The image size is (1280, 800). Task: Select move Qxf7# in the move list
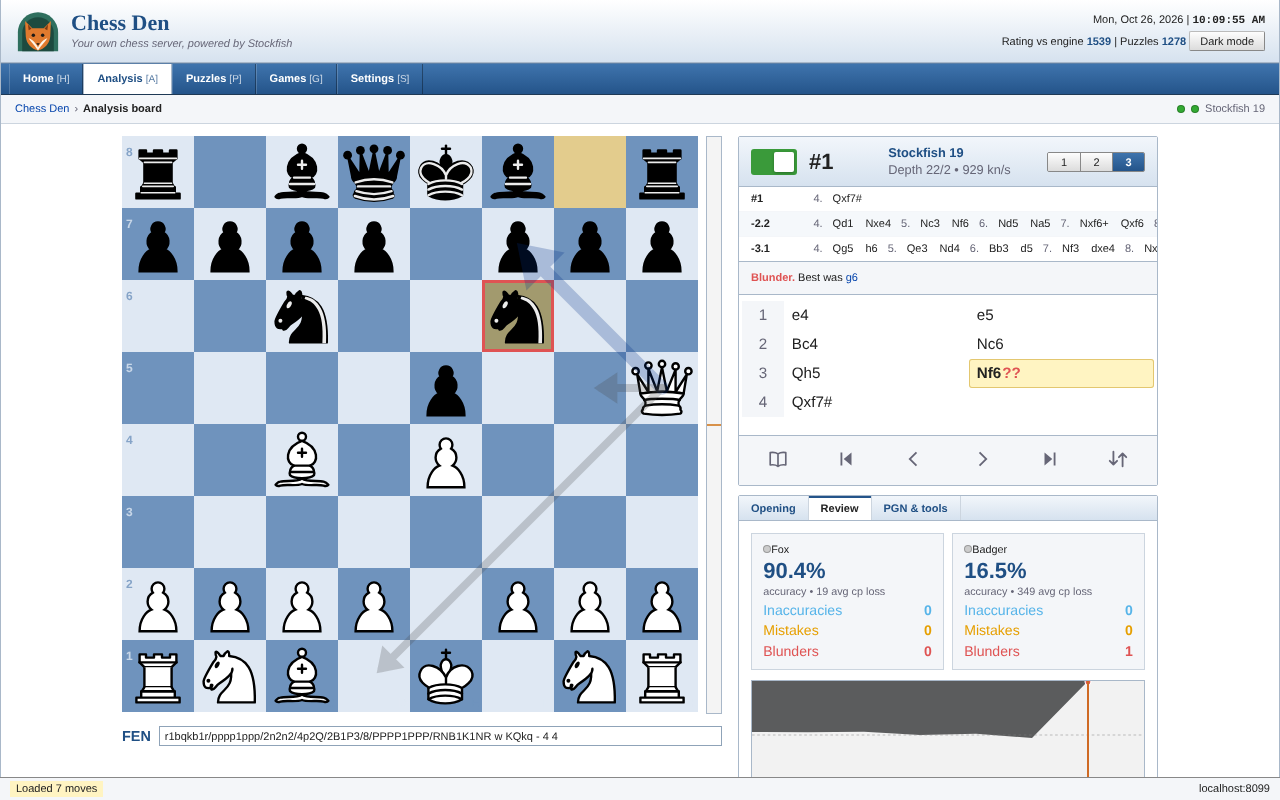pyautogui.click(x=876, y=402)
